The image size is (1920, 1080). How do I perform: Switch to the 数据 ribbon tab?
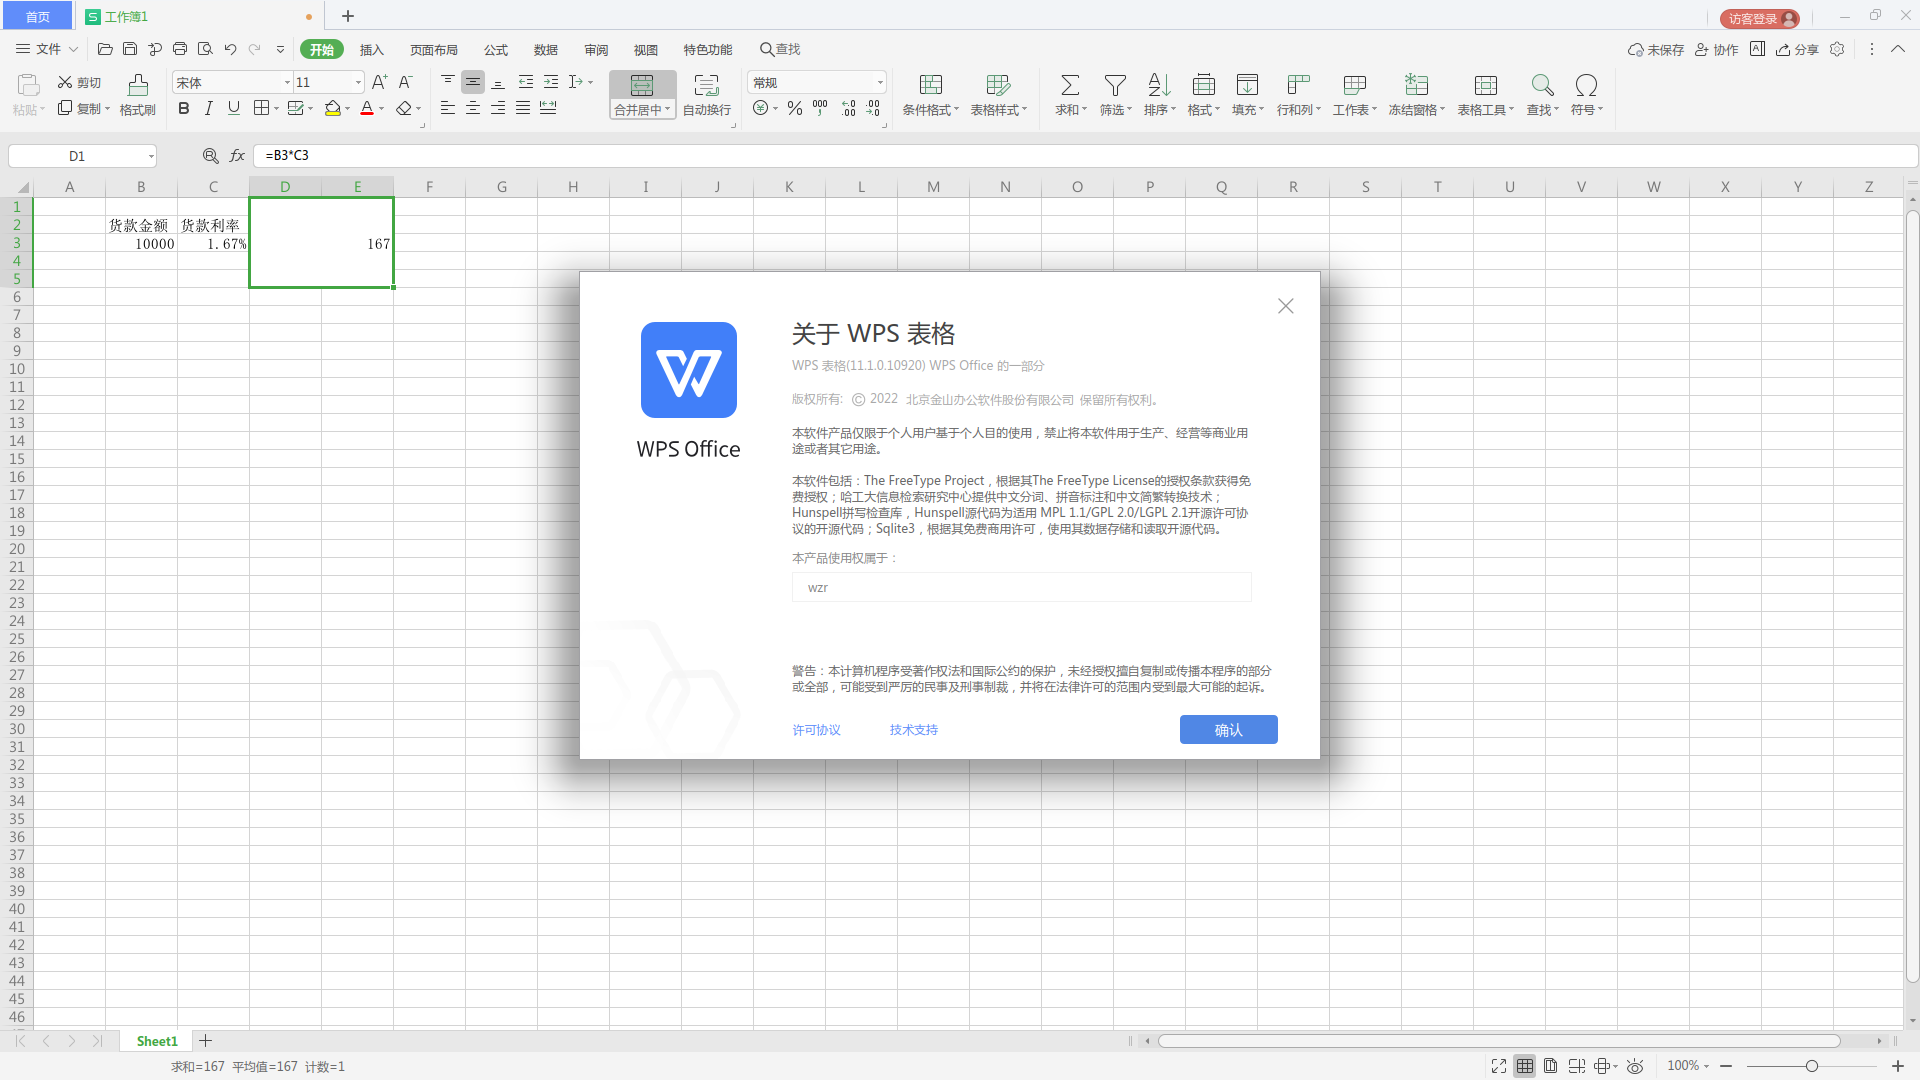coord(545,49)
